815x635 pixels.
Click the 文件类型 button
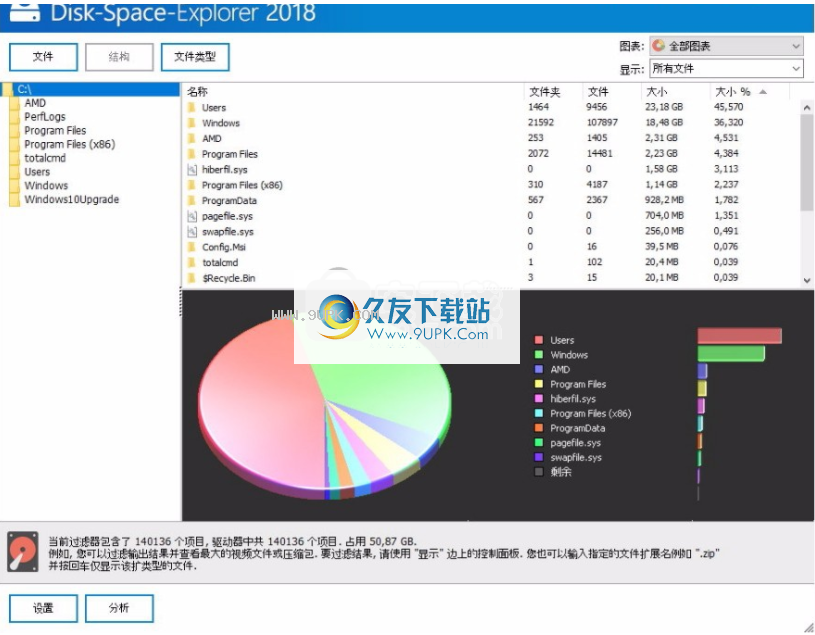(195, 57)
